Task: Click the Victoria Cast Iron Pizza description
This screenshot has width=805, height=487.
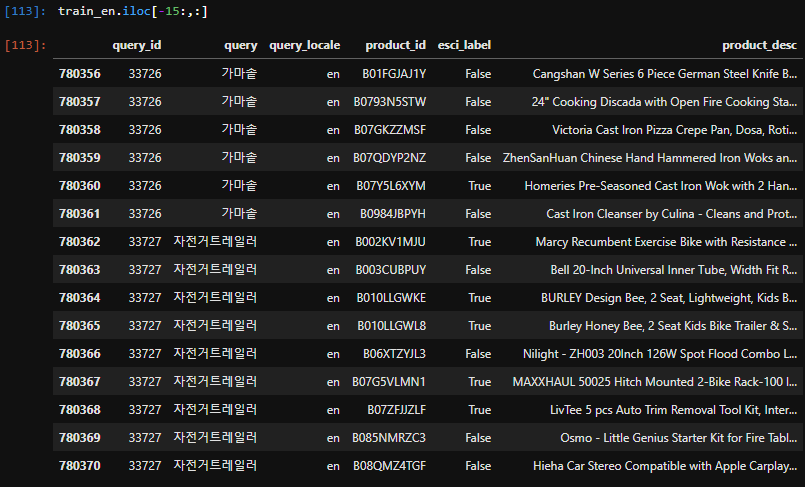Action: tap(675, 130)
